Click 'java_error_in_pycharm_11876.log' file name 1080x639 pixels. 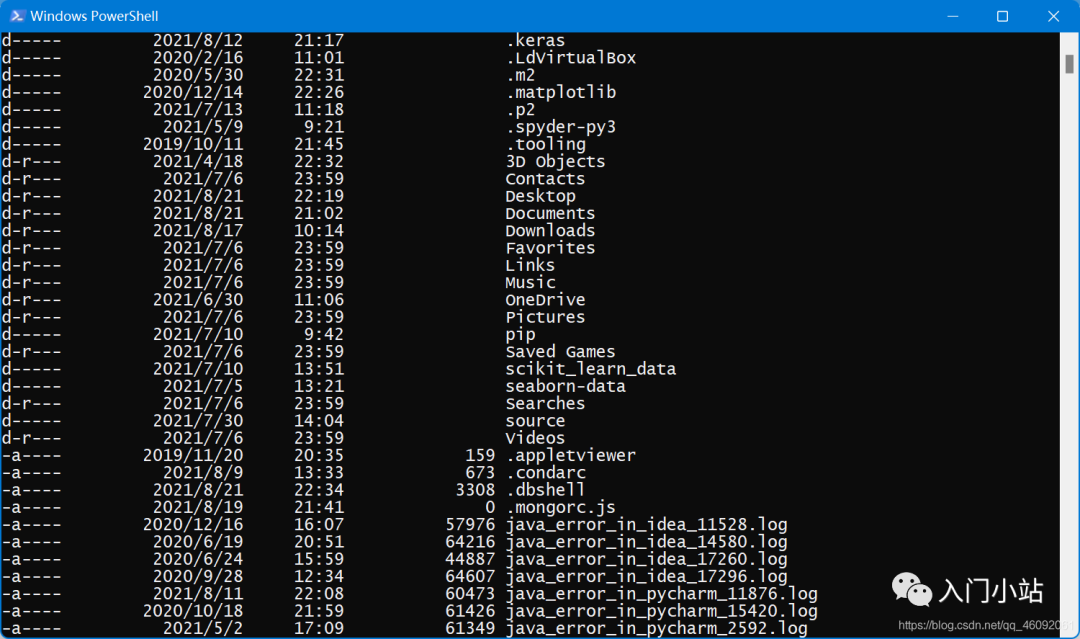[x=661, y=594]
